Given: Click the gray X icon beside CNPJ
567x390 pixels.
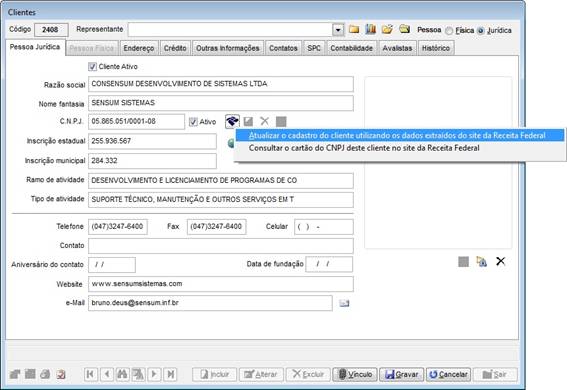Looking at the screenshot, I should [265, 121].
